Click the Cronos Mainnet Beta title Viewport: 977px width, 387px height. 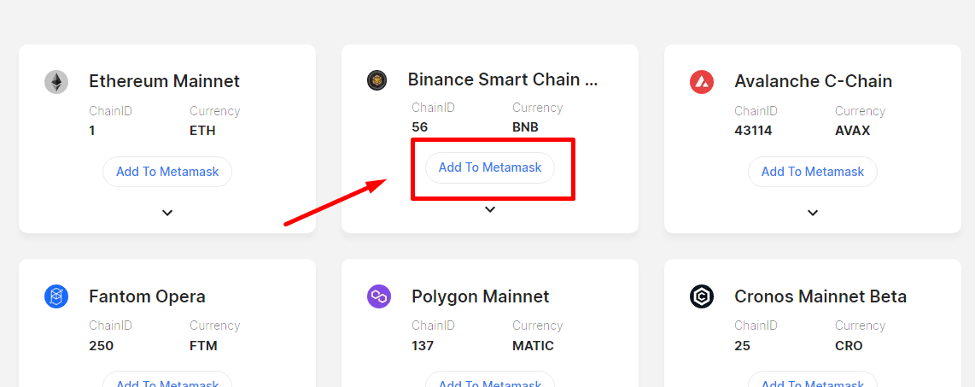820,296
